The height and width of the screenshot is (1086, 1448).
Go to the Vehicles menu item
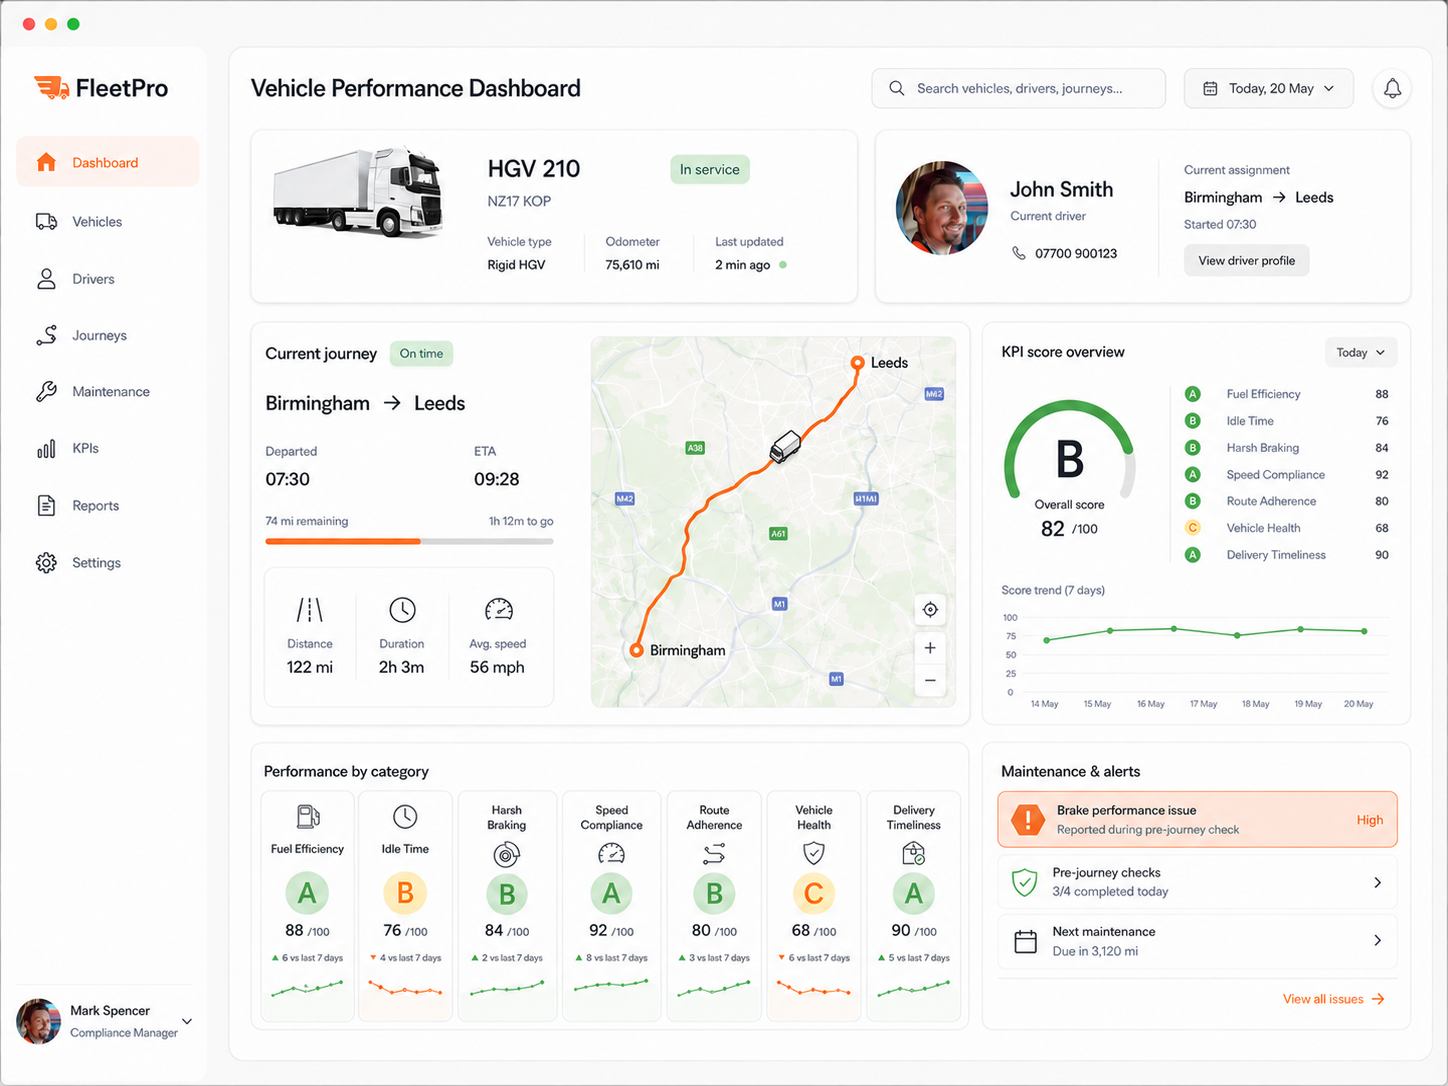(108, 221)
